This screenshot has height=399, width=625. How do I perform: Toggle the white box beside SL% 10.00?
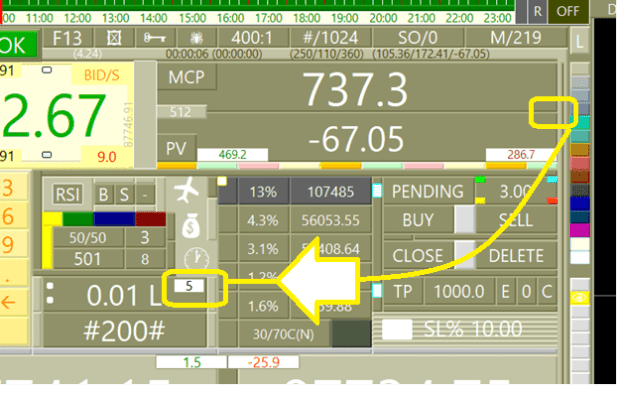pyautogui.click(x=397, y=329)
